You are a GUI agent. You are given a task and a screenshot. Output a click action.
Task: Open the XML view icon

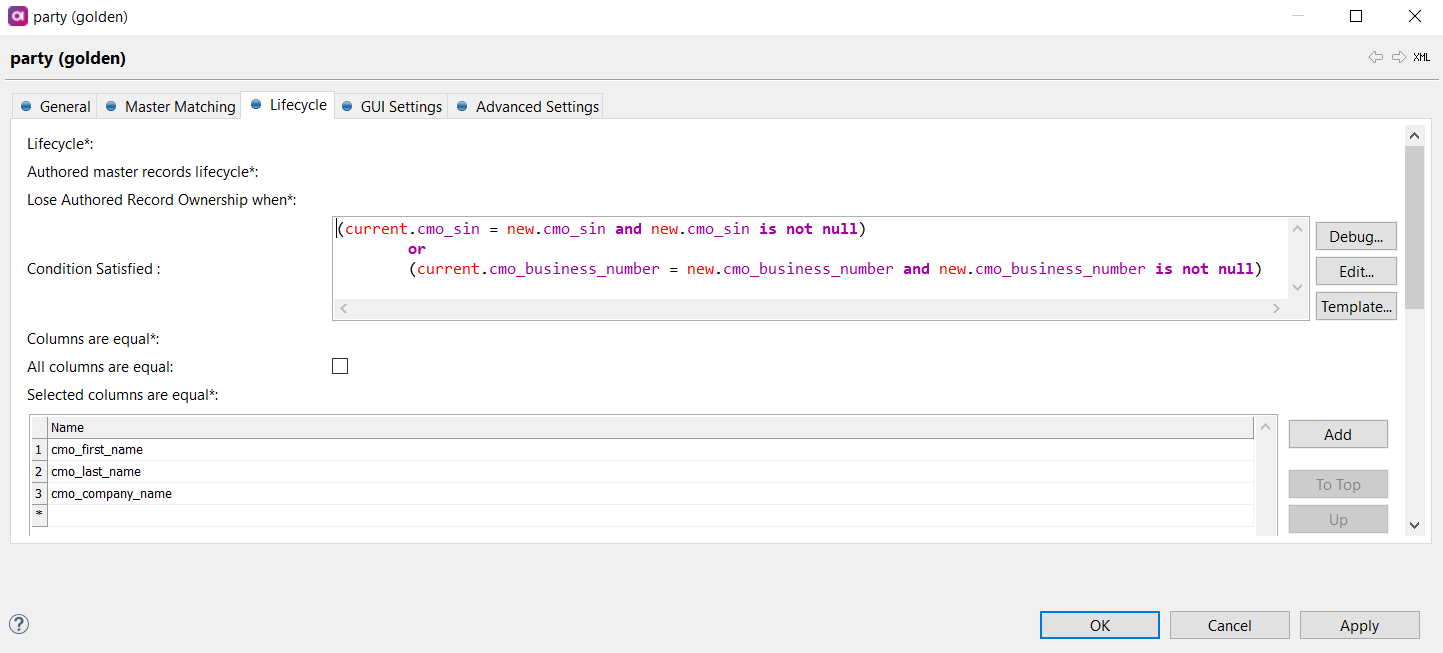1421,58
